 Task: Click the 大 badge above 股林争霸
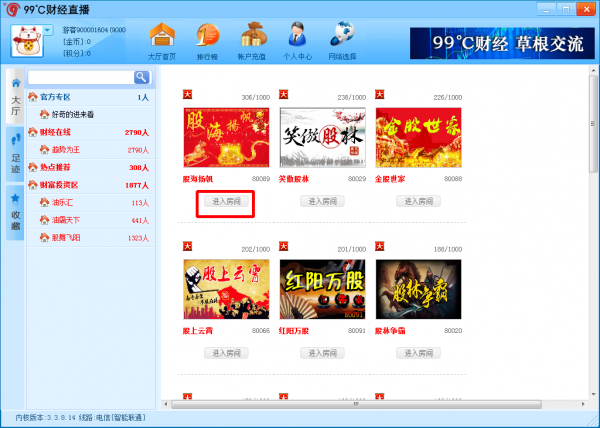(380, 246)
